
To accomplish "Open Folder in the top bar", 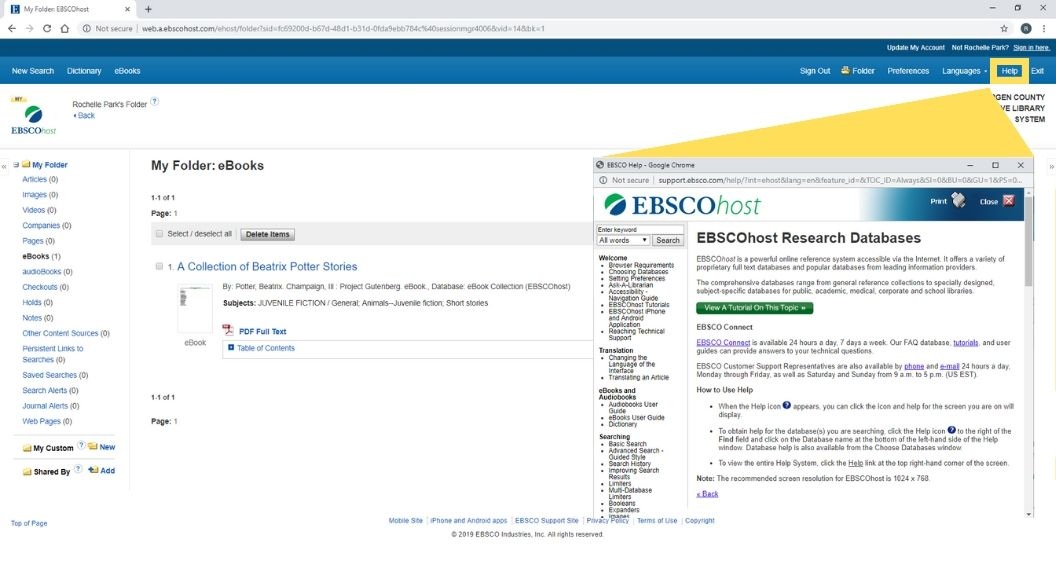I will (857, 71).
